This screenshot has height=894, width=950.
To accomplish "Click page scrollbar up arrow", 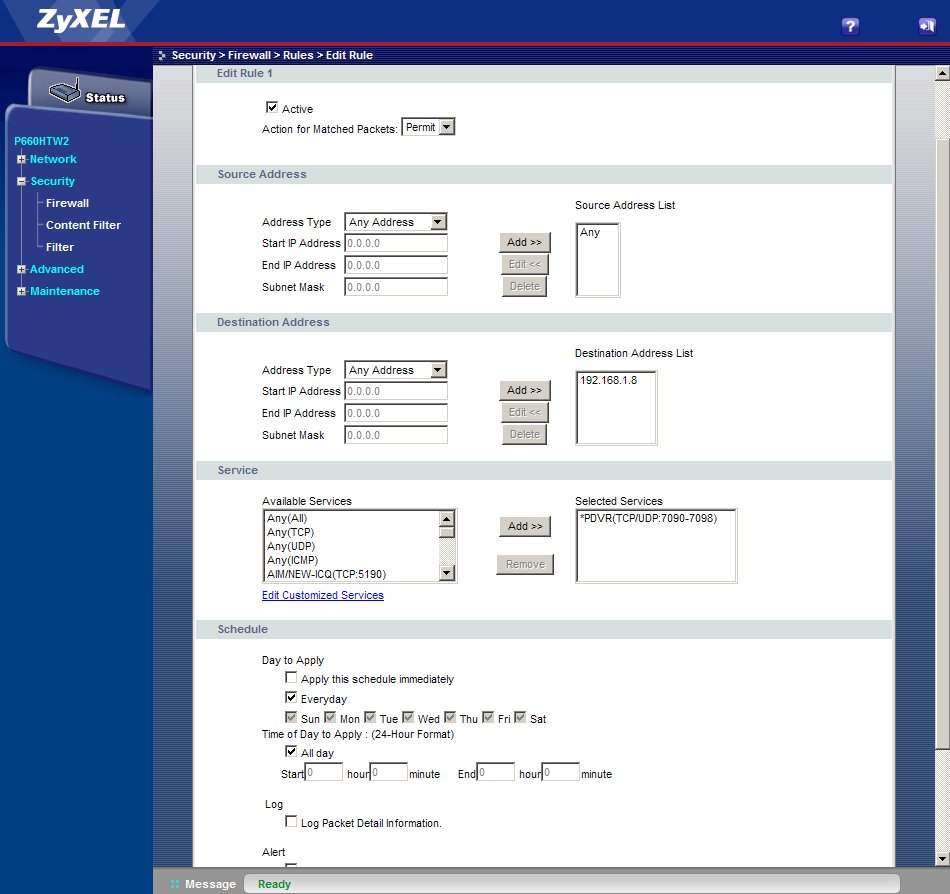I will tap(941, 74).
